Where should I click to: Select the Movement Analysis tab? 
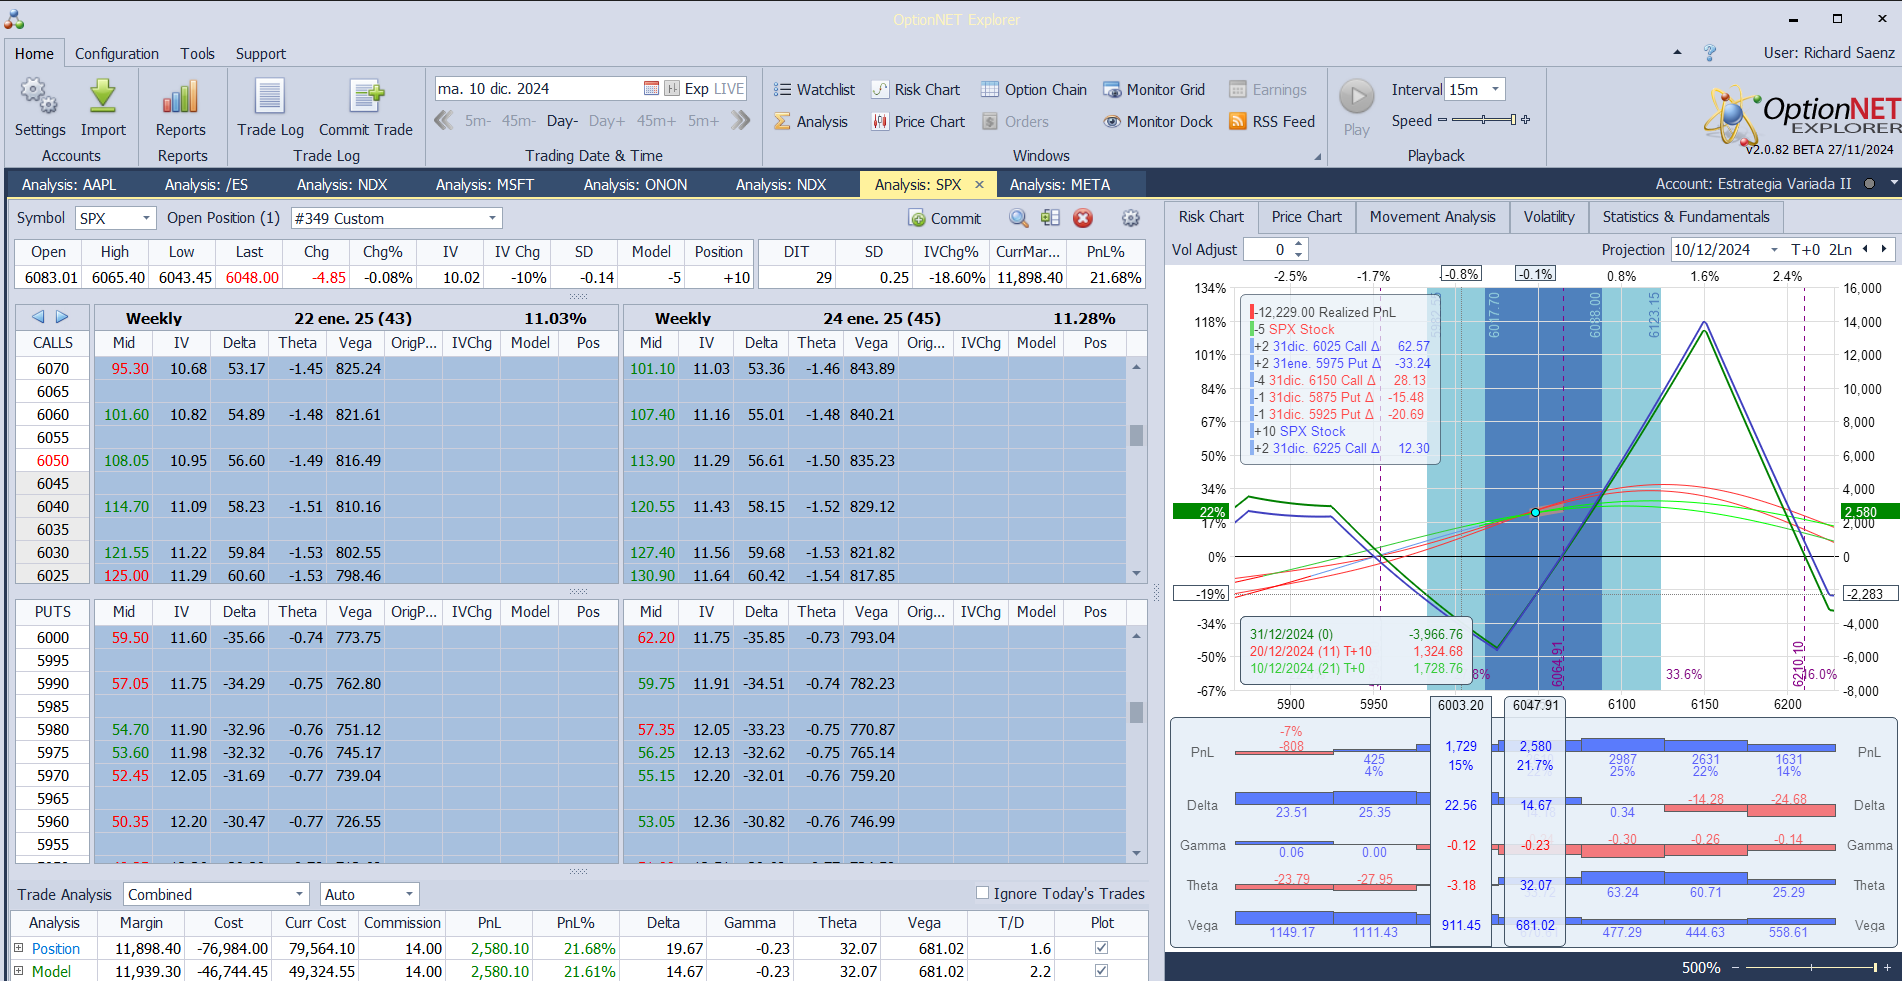(x=1432, y=217)
